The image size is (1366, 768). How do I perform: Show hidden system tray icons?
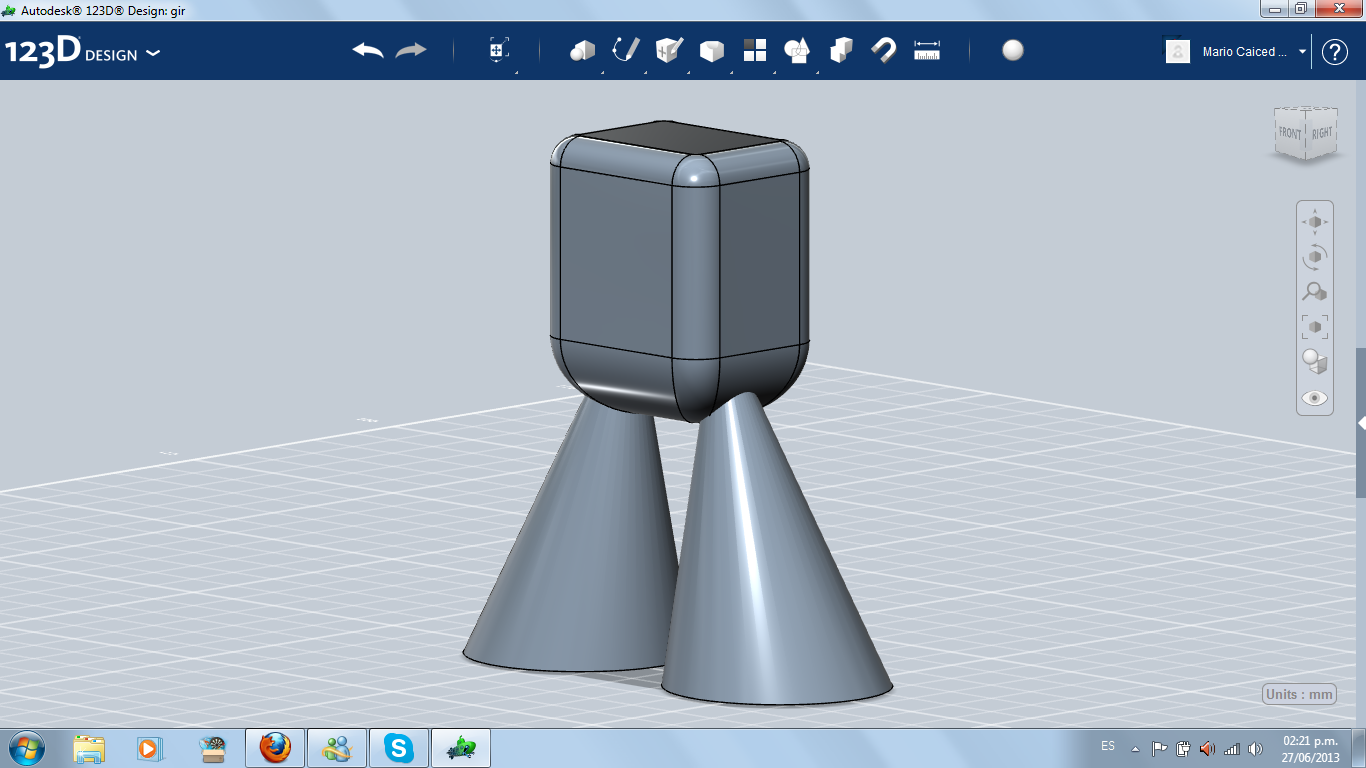(1135, 748)
